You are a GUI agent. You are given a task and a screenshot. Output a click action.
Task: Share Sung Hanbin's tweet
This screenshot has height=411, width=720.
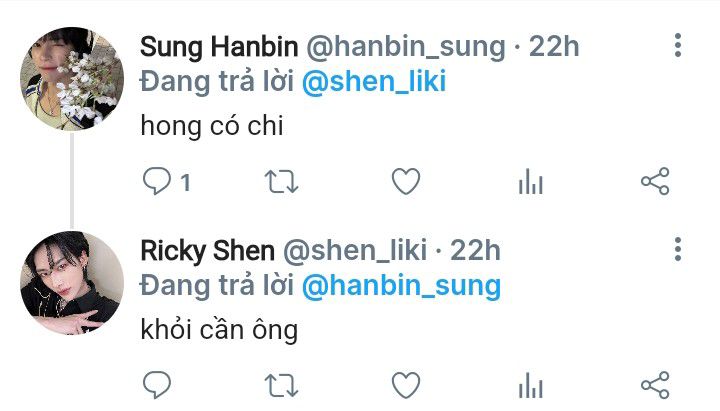click(x=655, y=181)
